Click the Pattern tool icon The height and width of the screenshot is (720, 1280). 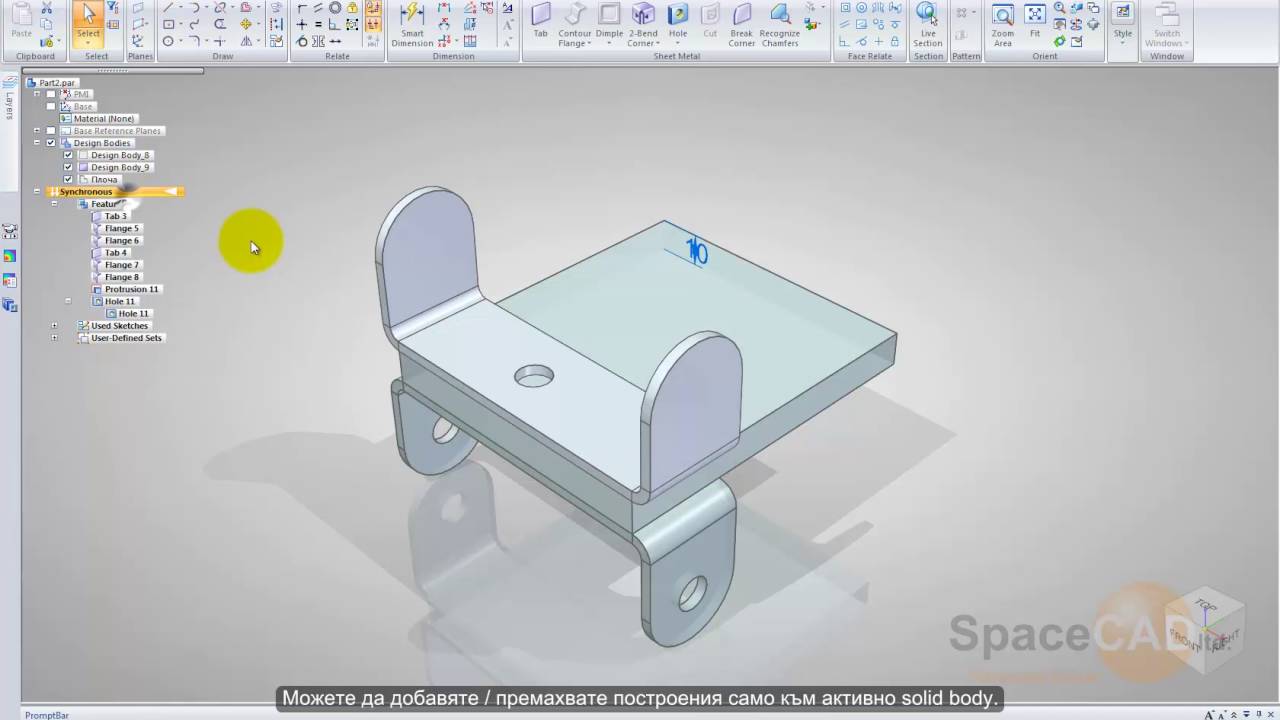[x=961, y=13]
